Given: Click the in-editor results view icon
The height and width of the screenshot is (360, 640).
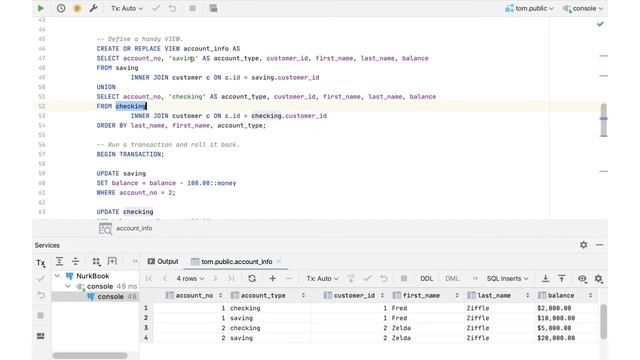Looking at the screenshot, I should tap(213, 8).
